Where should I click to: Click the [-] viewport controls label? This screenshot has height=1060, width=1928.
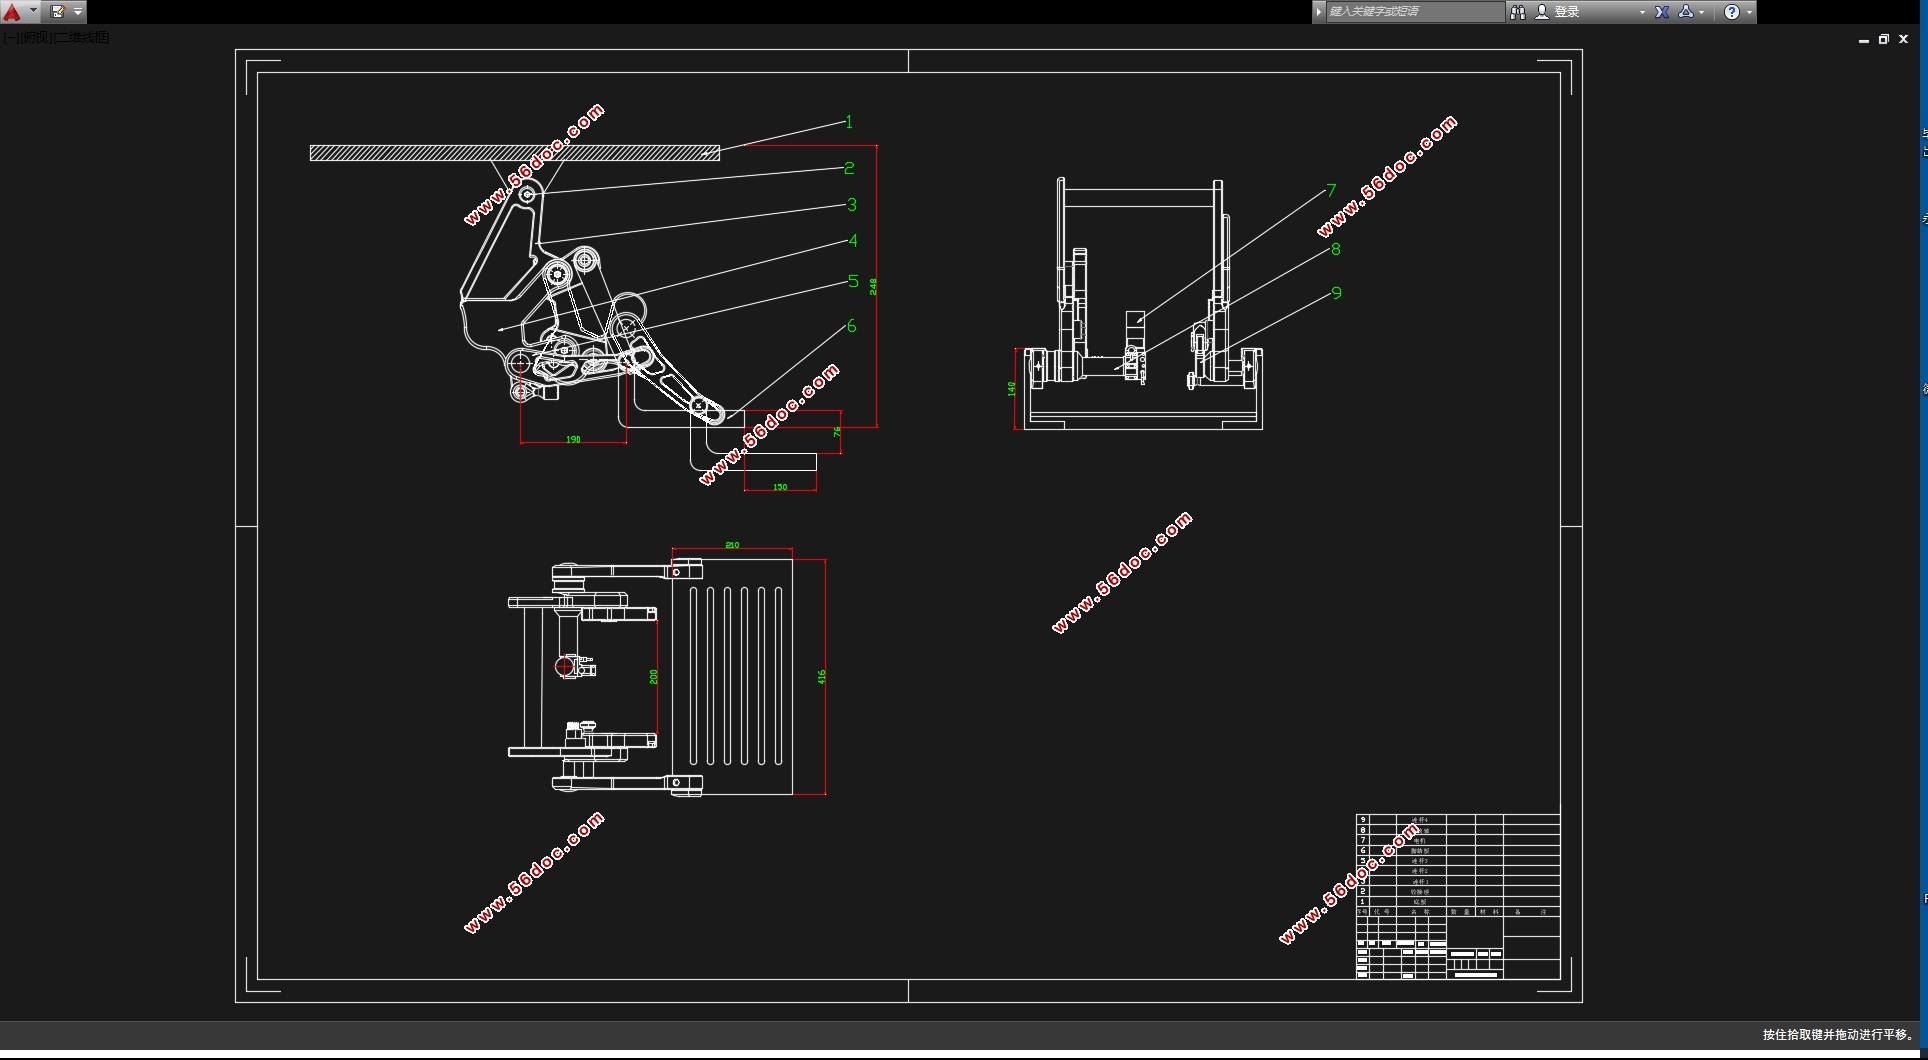pyautogui.click(x=9, y=38)
